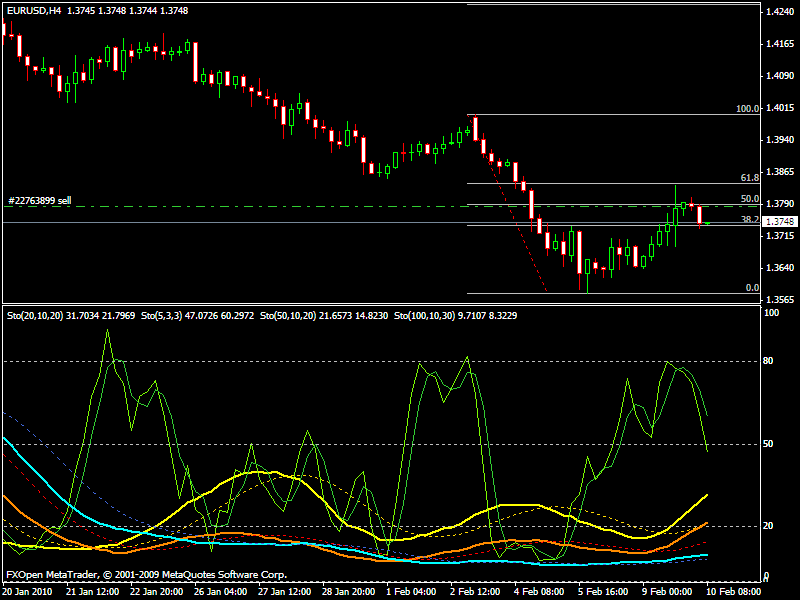Click the 20 Jan 2010 date marker
The image size is (800, 600).
pos(29,591)
